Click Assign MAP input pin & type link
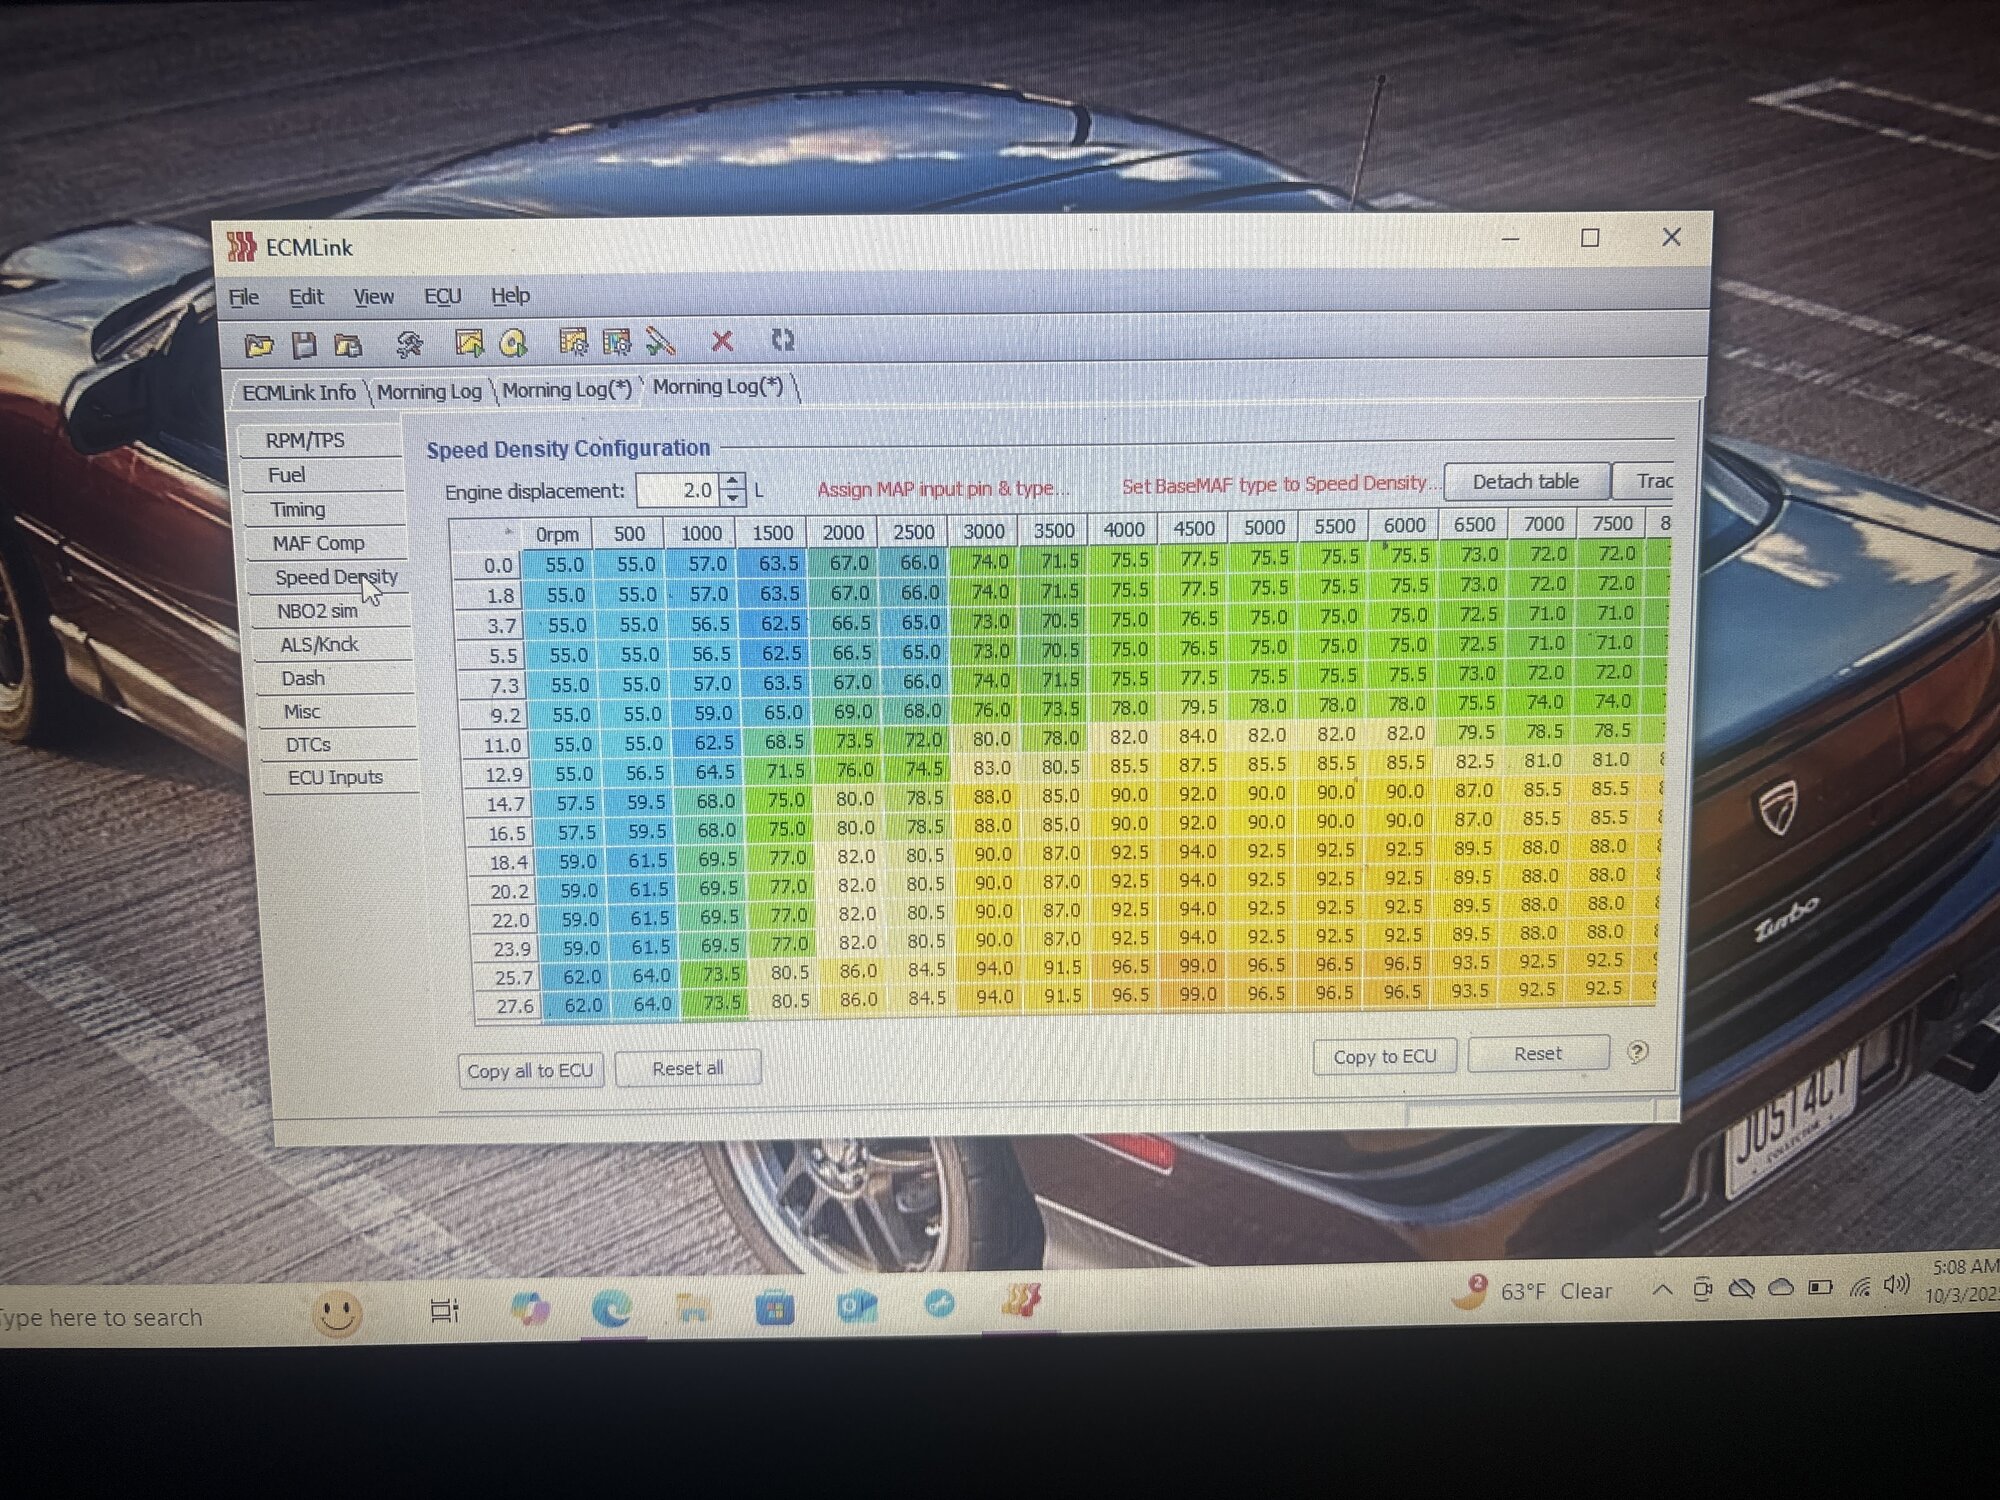Screen dimensions: 2000x1500 (x=943, y=488)
